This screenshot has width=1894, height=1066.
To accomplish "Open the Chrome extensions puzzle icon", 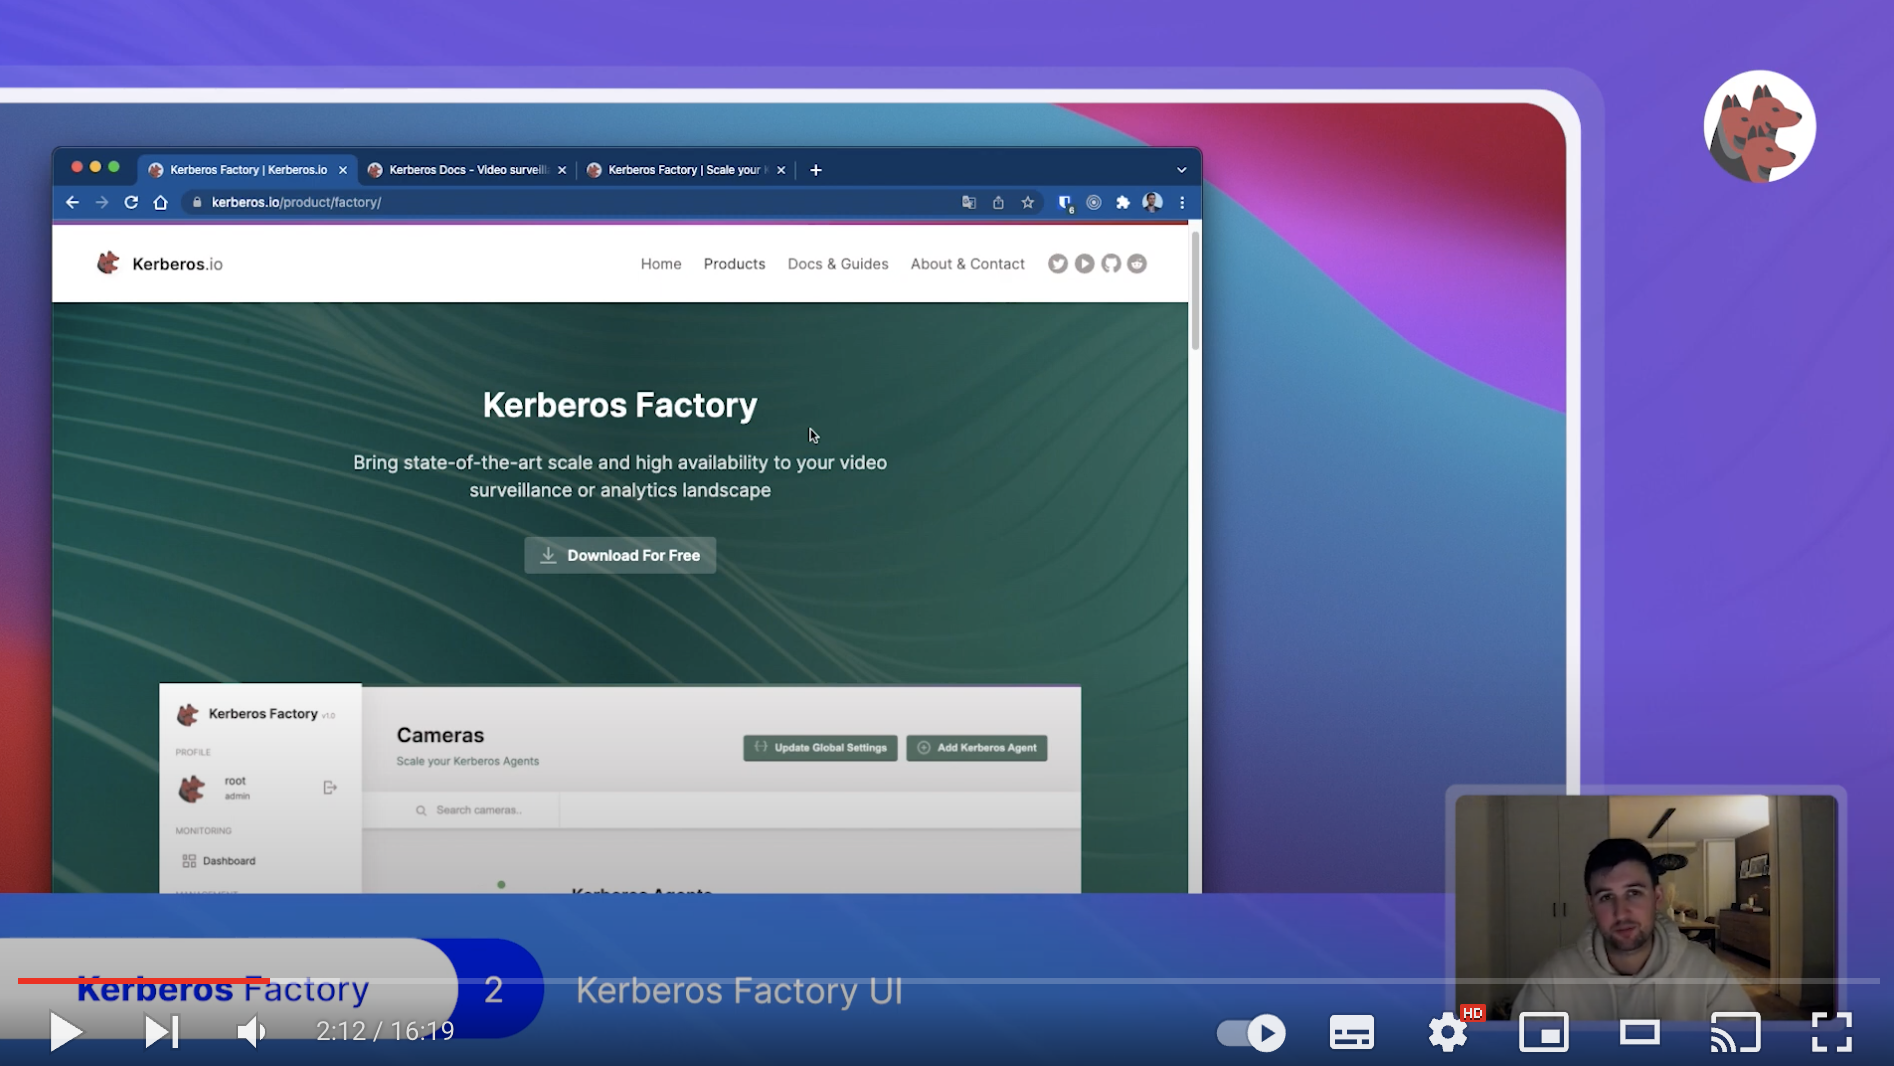I will click(1122, 202).
